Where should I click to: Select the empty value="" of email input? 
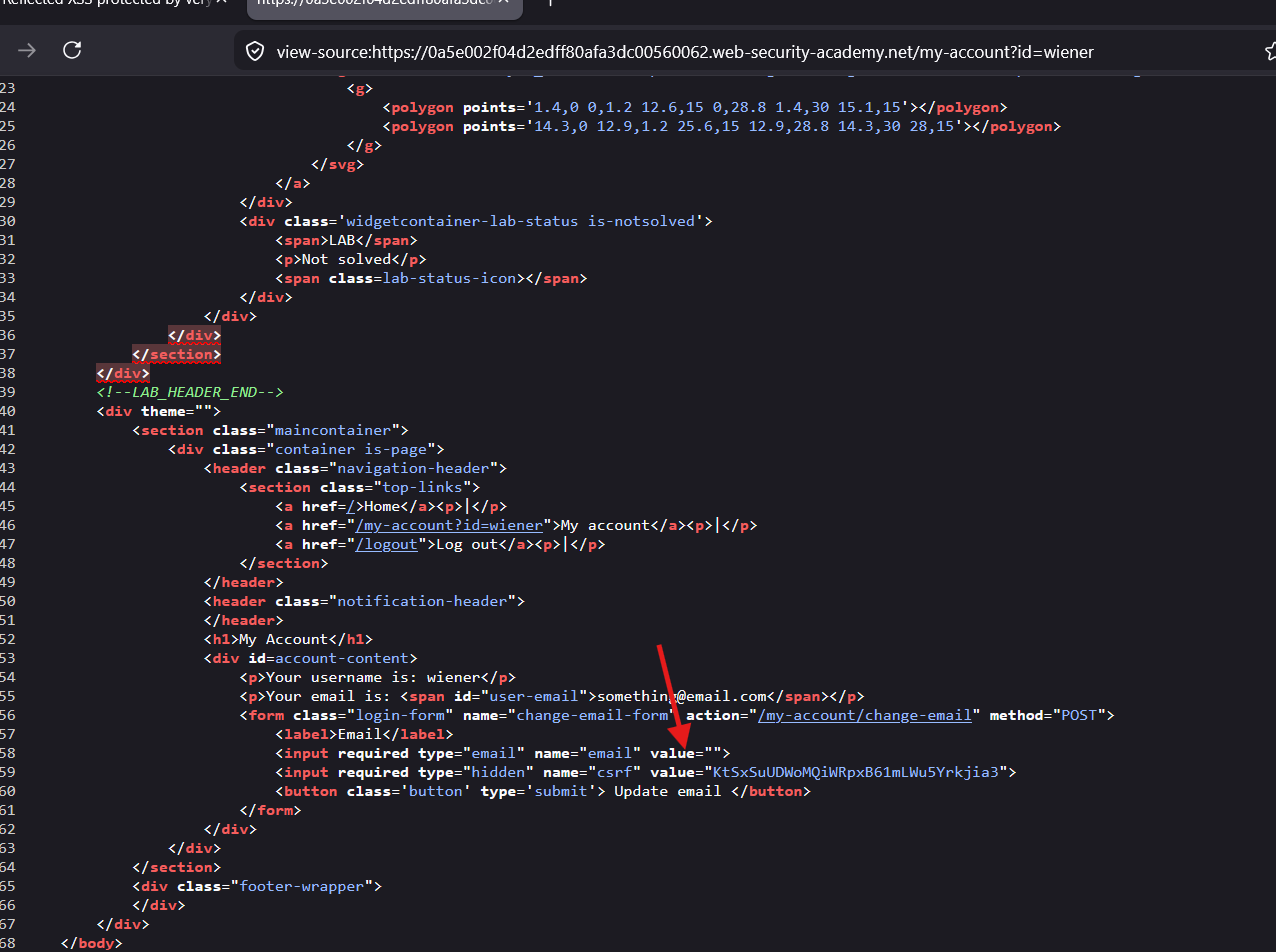(685, 753)
